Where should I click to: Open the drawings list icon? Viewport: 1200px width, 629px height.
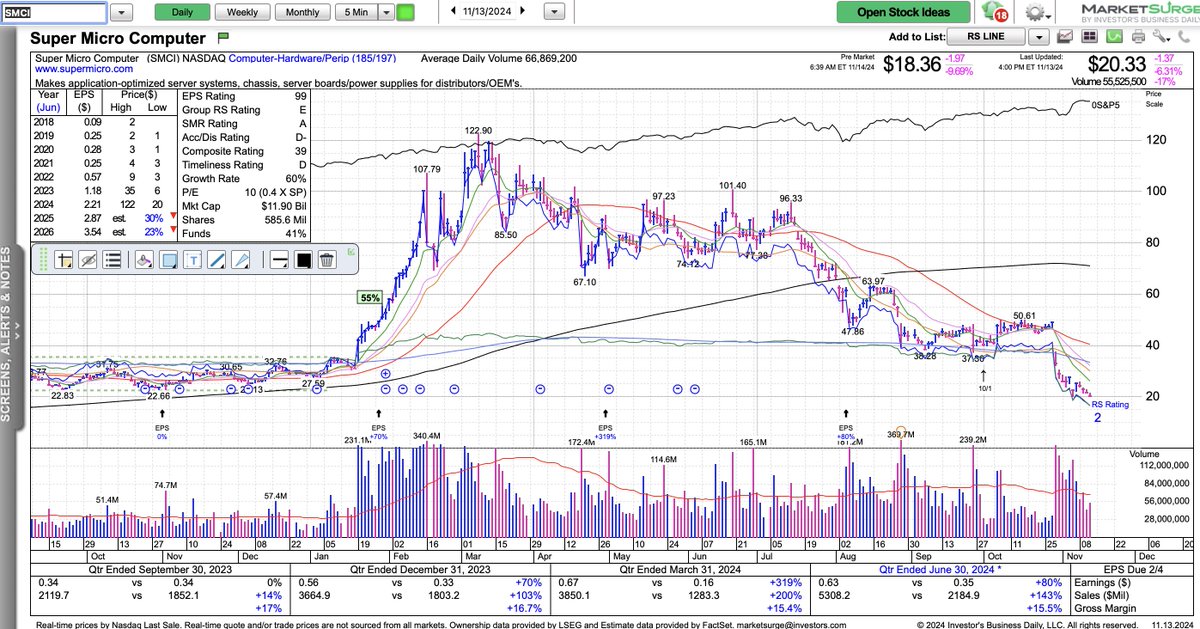tap(113, 260)
